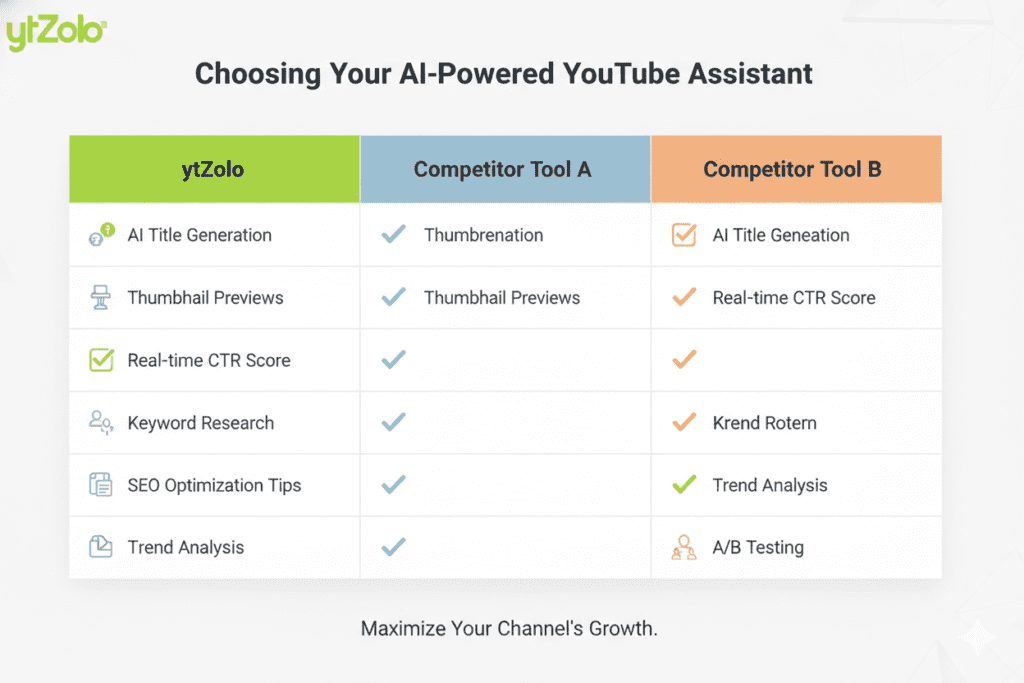The width and height of the screenshot is (1024, 683).
Task: Click the A/B Testing text
Action: (x=758, y=548)
